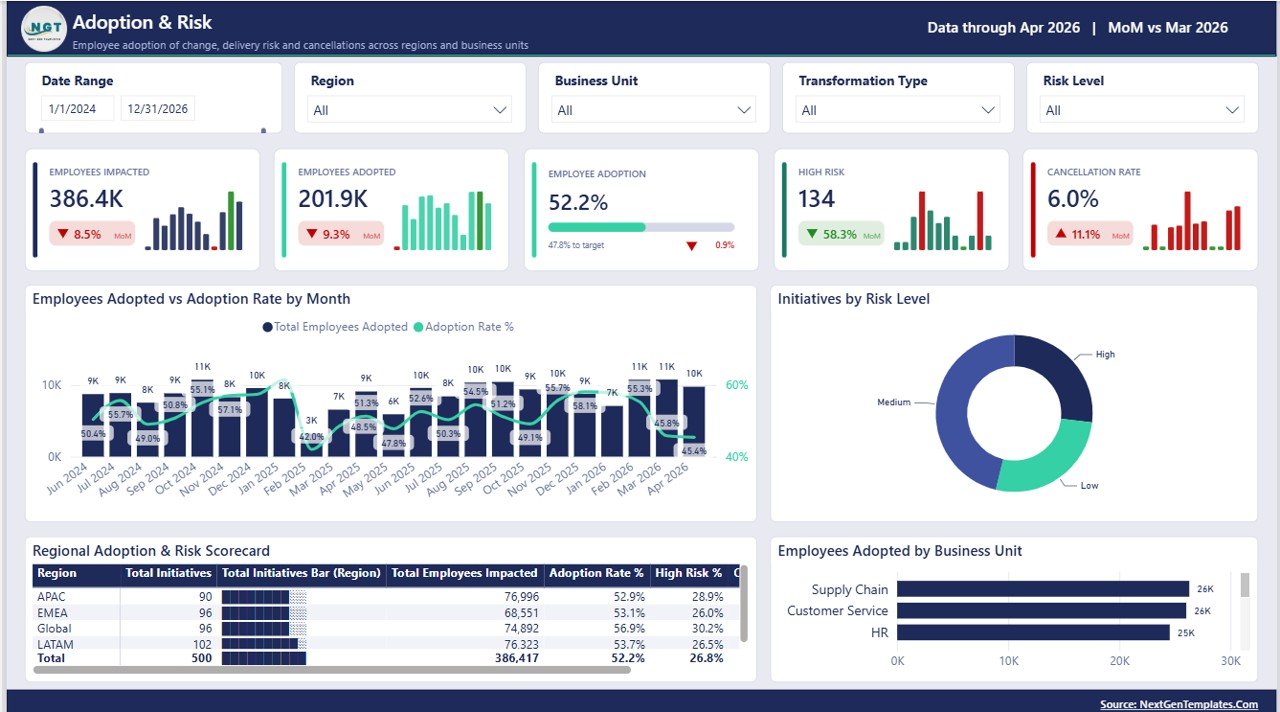This screenshot has height=712, width=1280.
Task: Sort by Total Initiatives Bar (Region) header
Action: [301, 574]
